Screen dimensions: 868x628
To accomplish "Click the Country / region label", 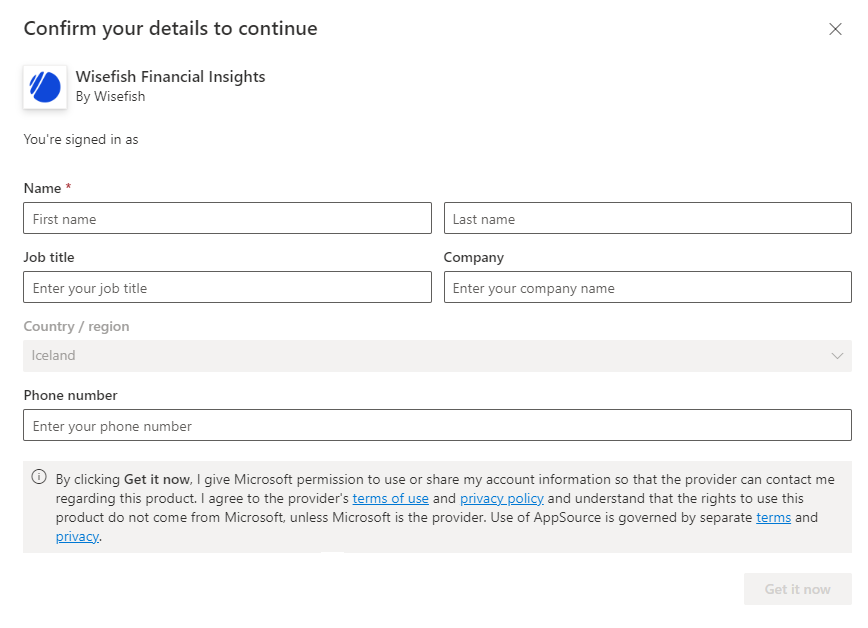I will pyautogui.click(x=76, y=326).
